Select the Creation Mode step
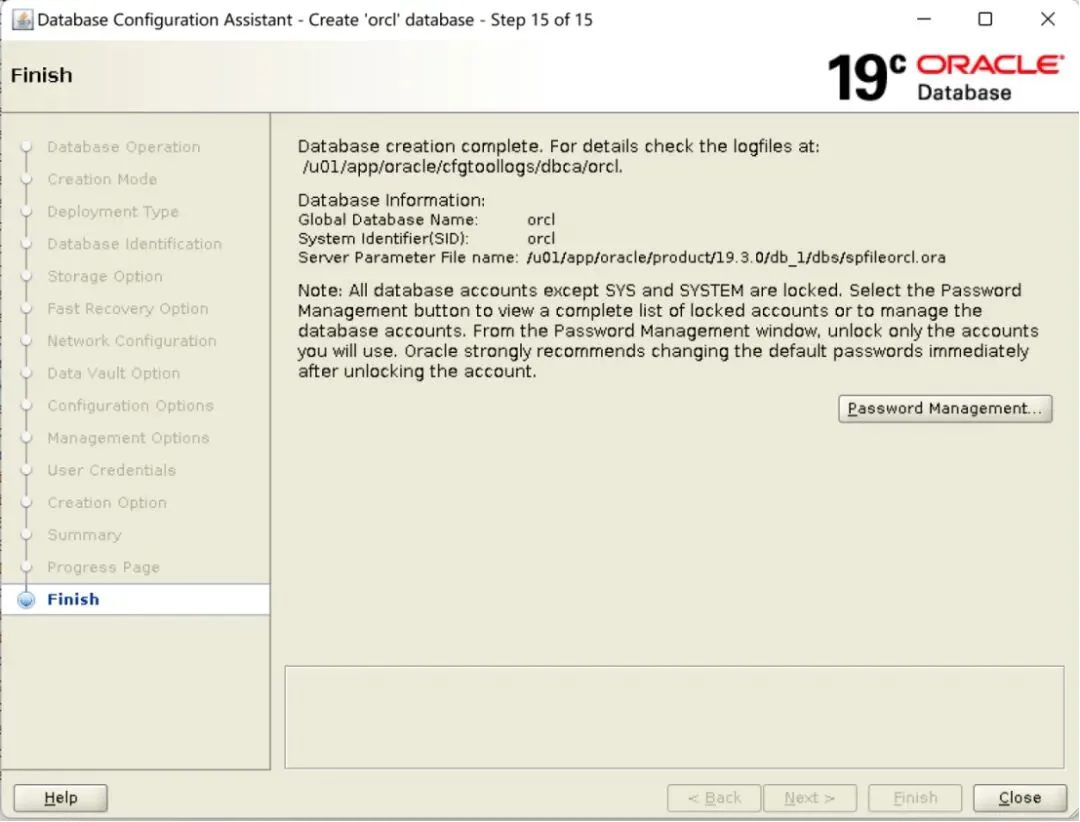 pos(102,179)
